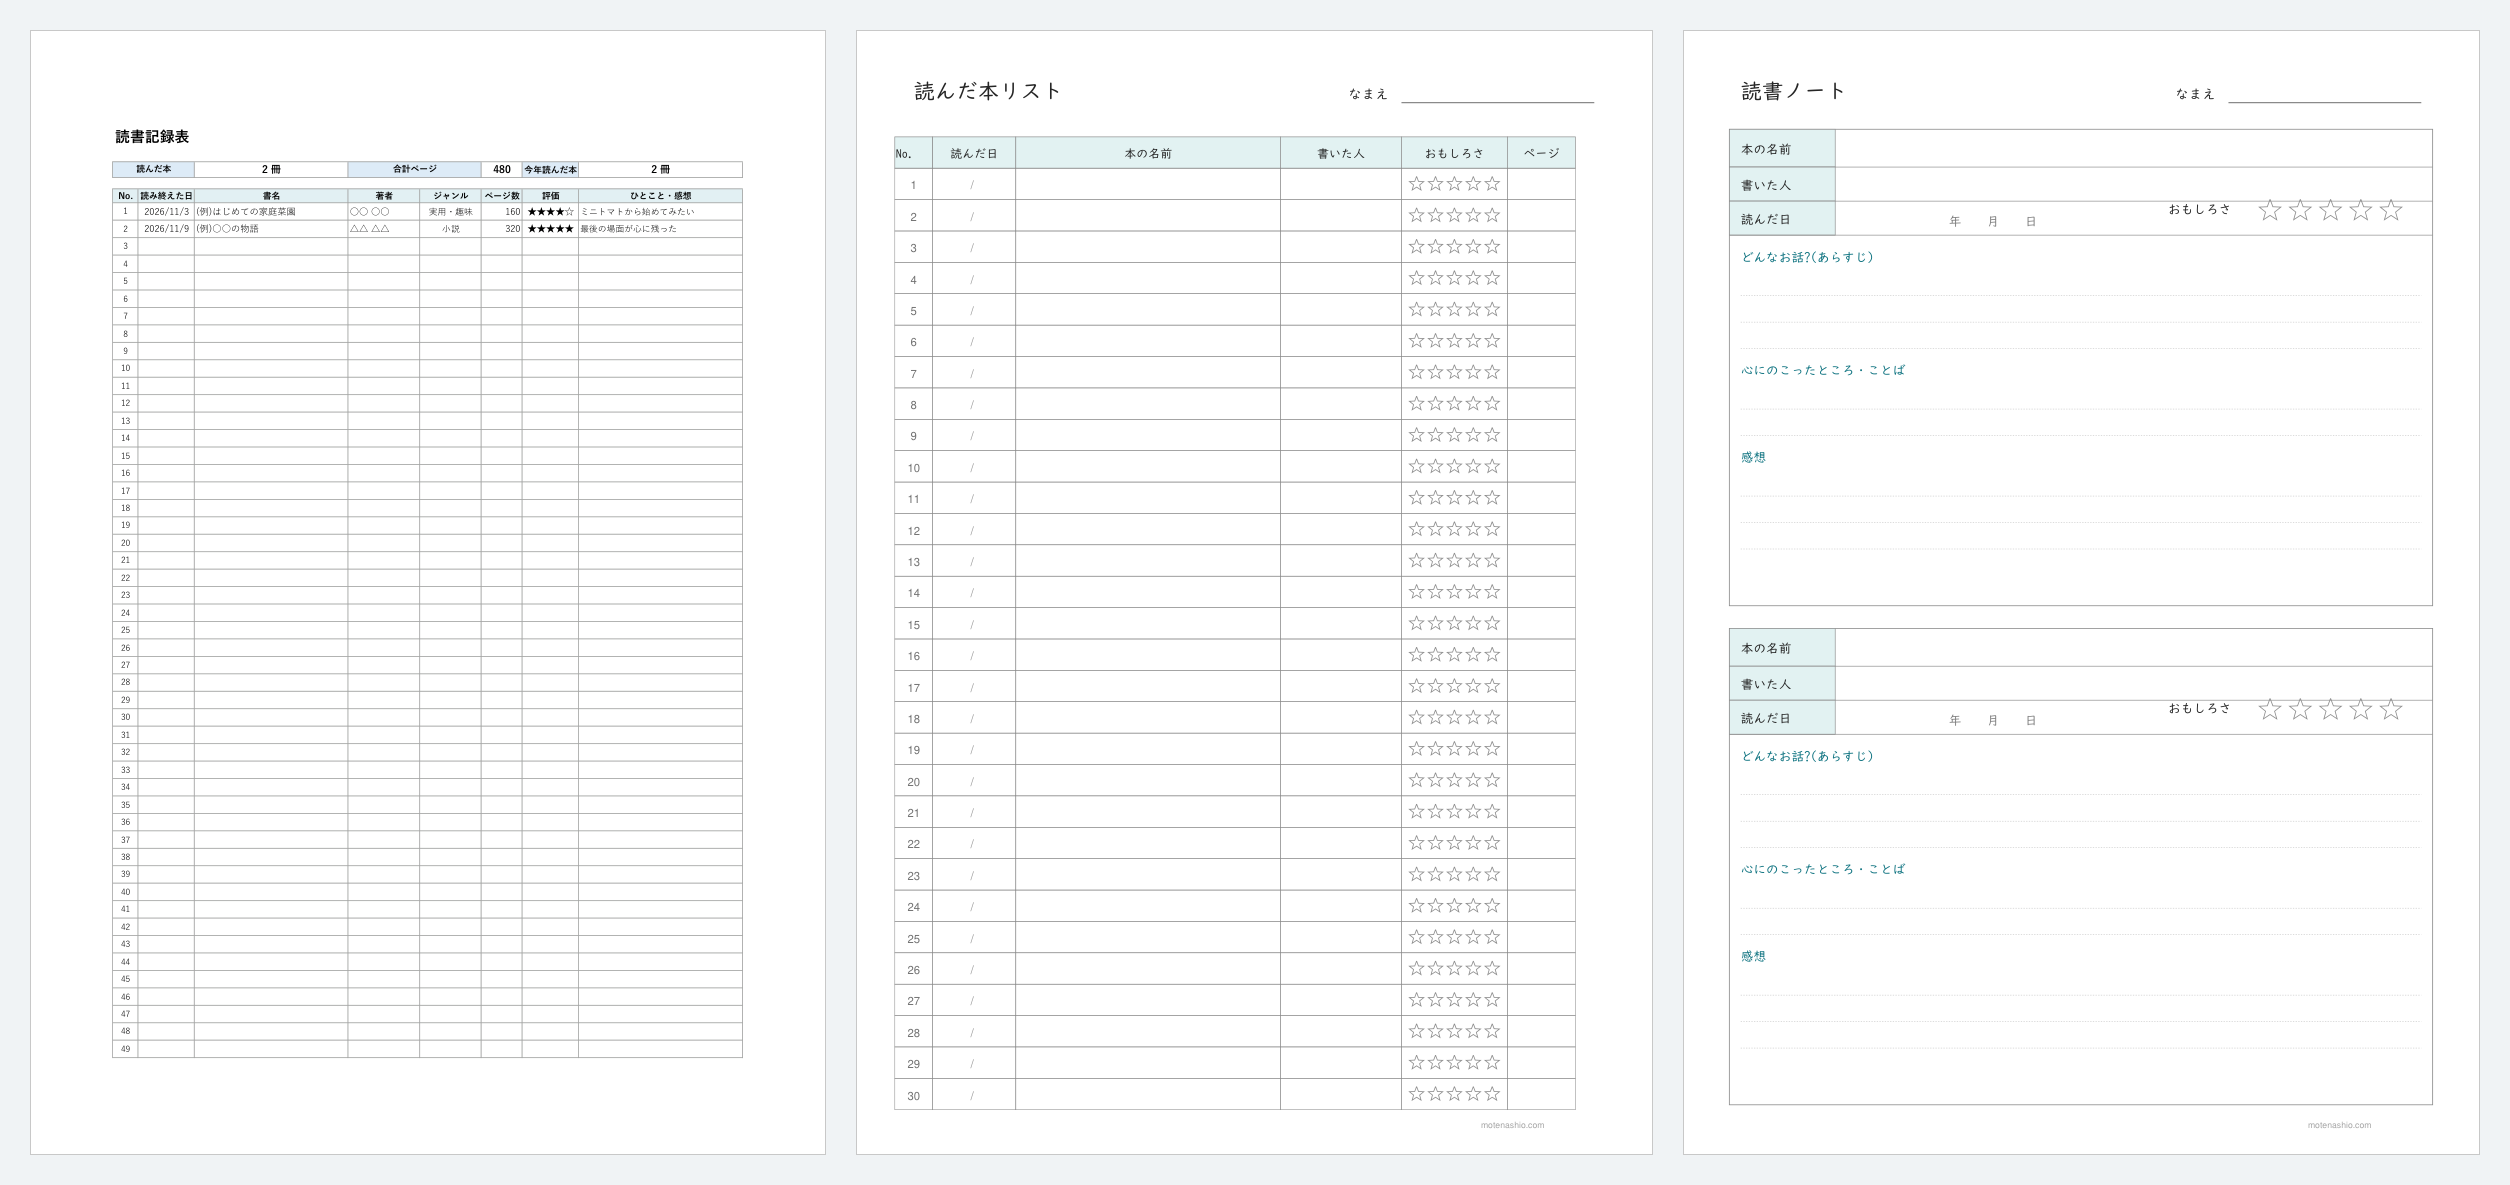Image resolution: width=2510 pixels, height=1185 pixels.
Task: Click the lower note card's 感想 label
Action: [x=1753, y=956]
